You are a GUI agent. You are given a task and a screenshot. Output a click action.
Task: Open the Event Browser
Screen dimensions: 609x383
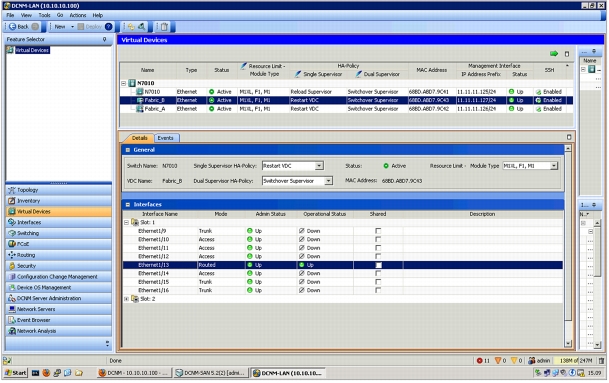coord(58,320)
